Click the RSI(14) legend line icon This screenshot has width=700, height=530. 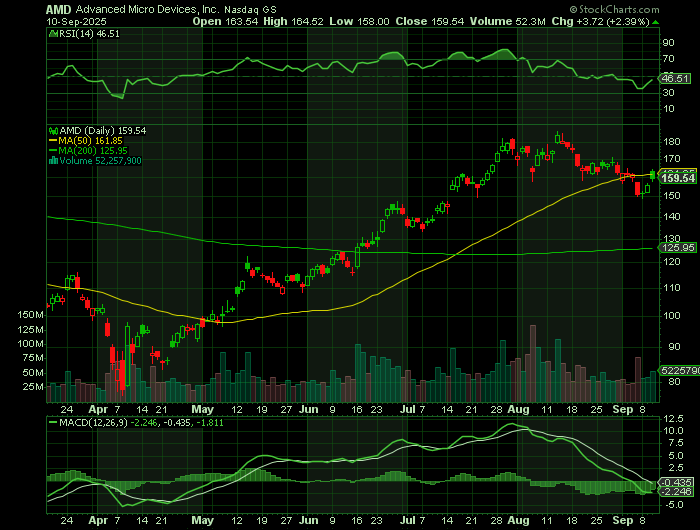(53, 33)
